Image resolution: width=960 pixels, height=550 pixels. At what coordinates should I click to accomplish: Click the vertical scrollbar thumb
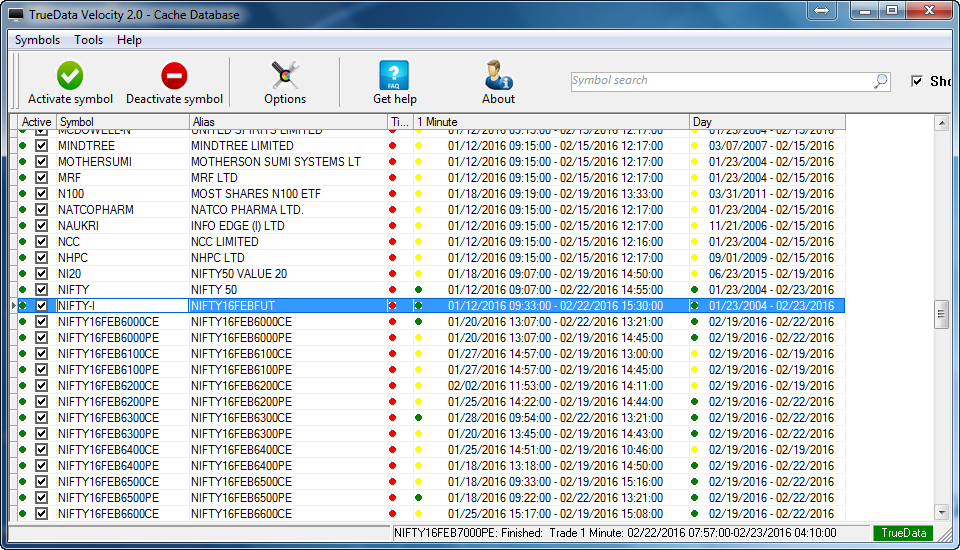[942, 315]
